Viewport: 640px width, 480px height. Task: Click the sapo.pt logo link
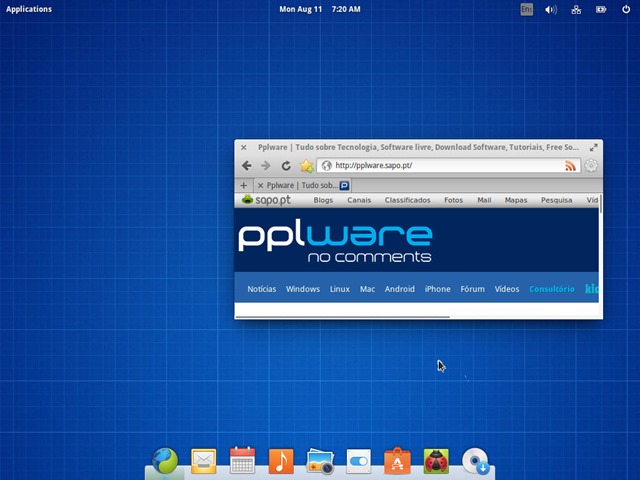(266, 200)
